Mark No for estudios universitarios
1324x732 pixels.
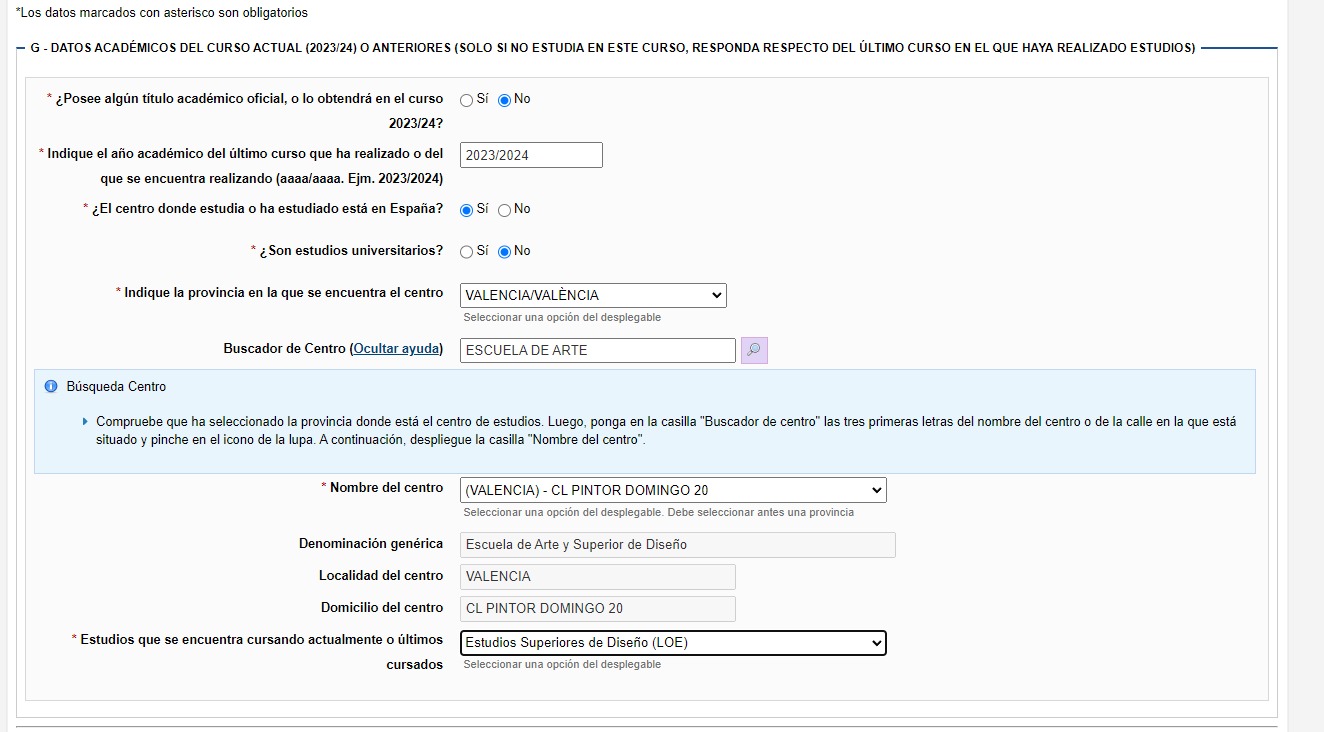pyautogui.click(x=504, y=252)
